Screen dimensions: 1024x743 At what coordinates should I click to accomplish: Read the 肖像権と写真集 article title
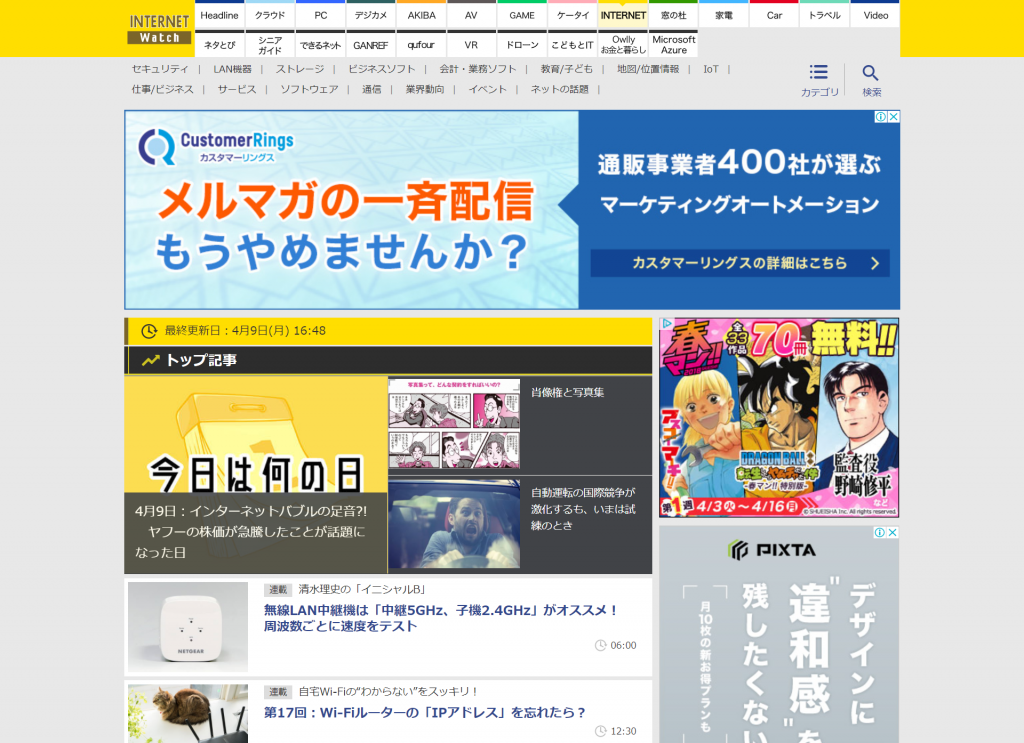[x=568, y=392]
